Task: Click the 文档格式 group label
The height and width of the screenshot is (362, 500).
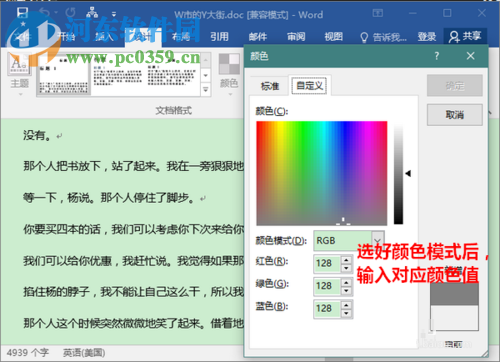Action: click(x=173, y=110)
